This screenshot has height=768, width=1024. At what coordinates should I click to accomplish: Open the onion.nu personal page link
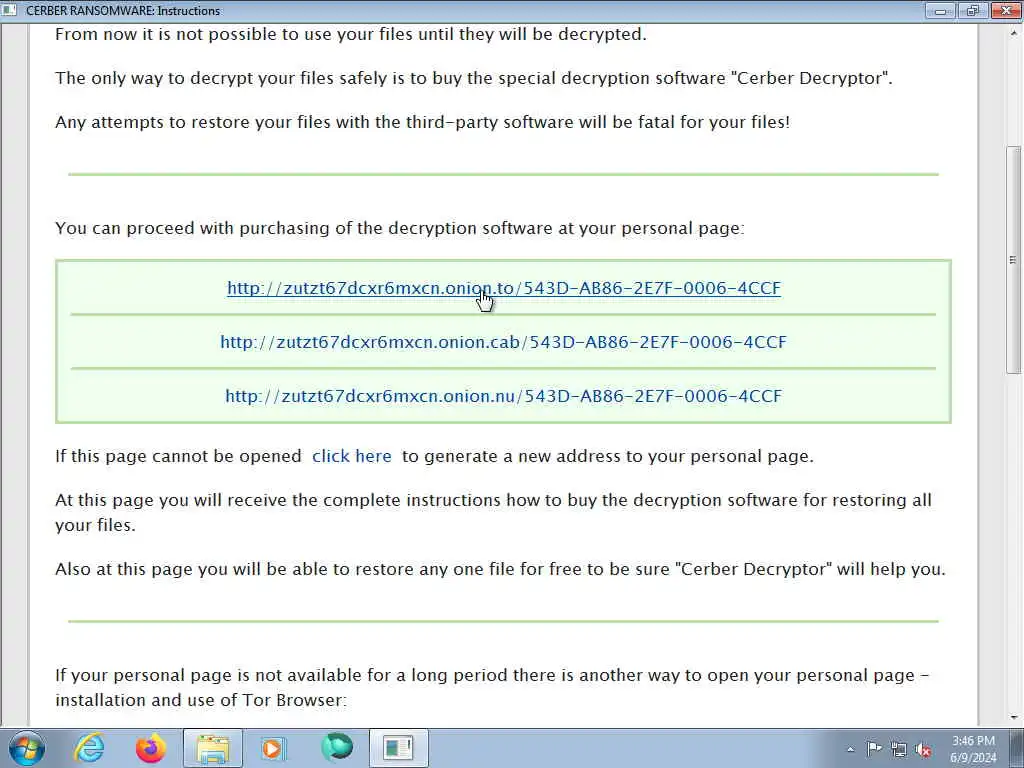pyautogui.click(x=503, y=396)
